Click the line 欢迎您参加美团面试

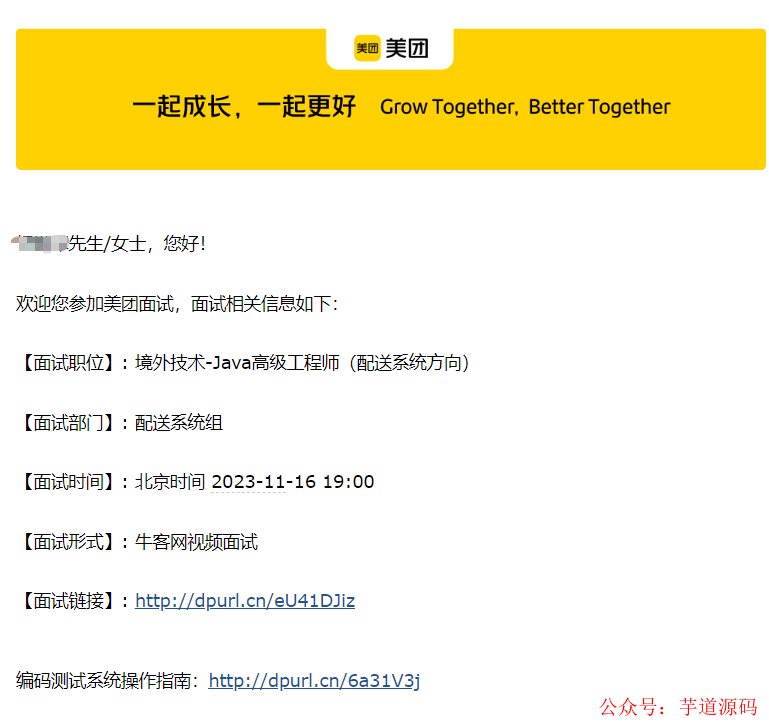[95, 304]
